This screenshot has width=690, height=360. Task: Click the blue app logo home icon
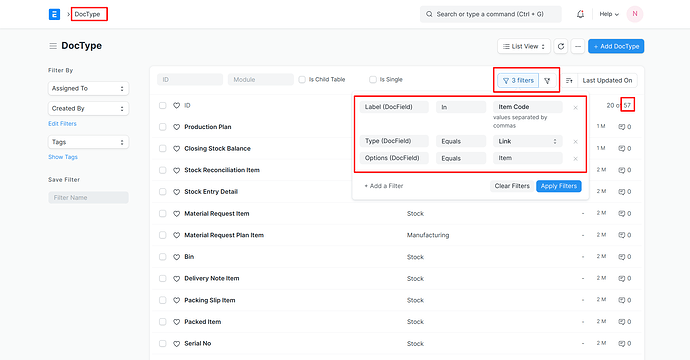[x=54, y=14]
